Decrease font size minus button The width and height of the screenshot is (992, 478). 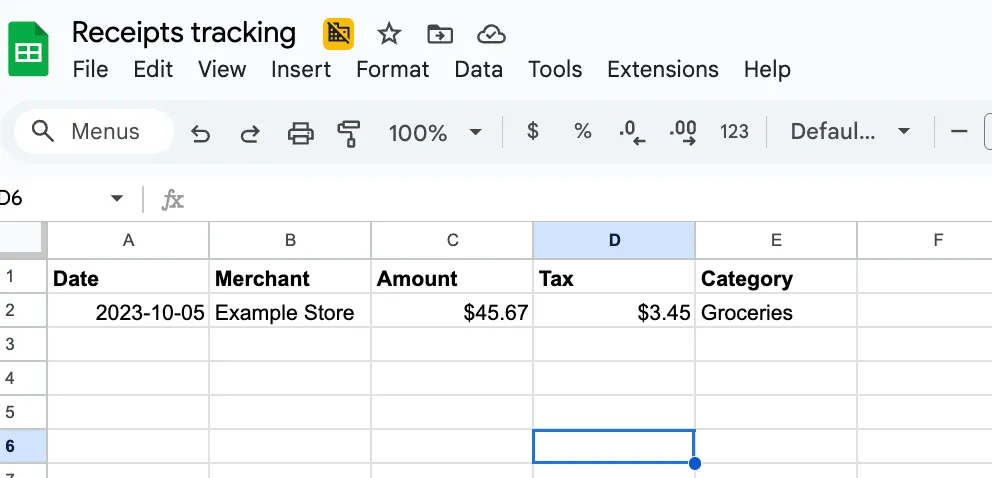point(959,132)
